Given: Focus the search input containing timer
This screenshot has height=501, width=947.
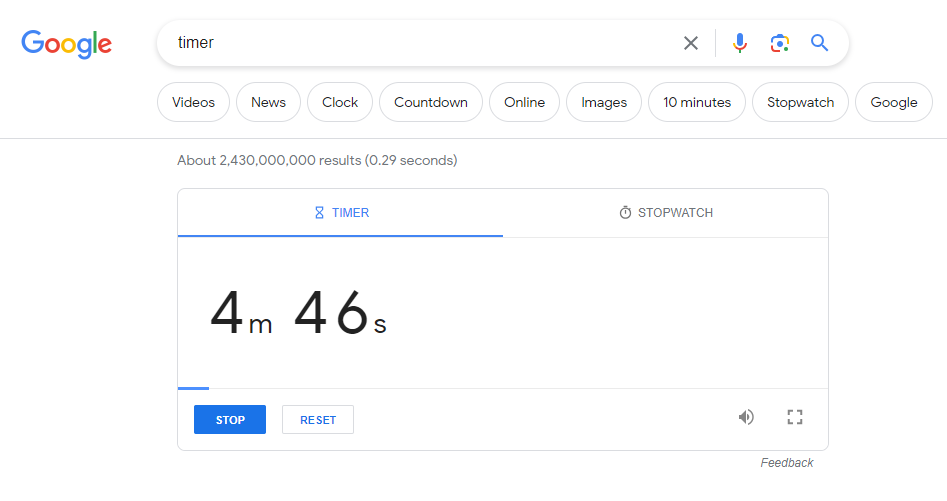Looking at the screenshot, I should (423, 43).
